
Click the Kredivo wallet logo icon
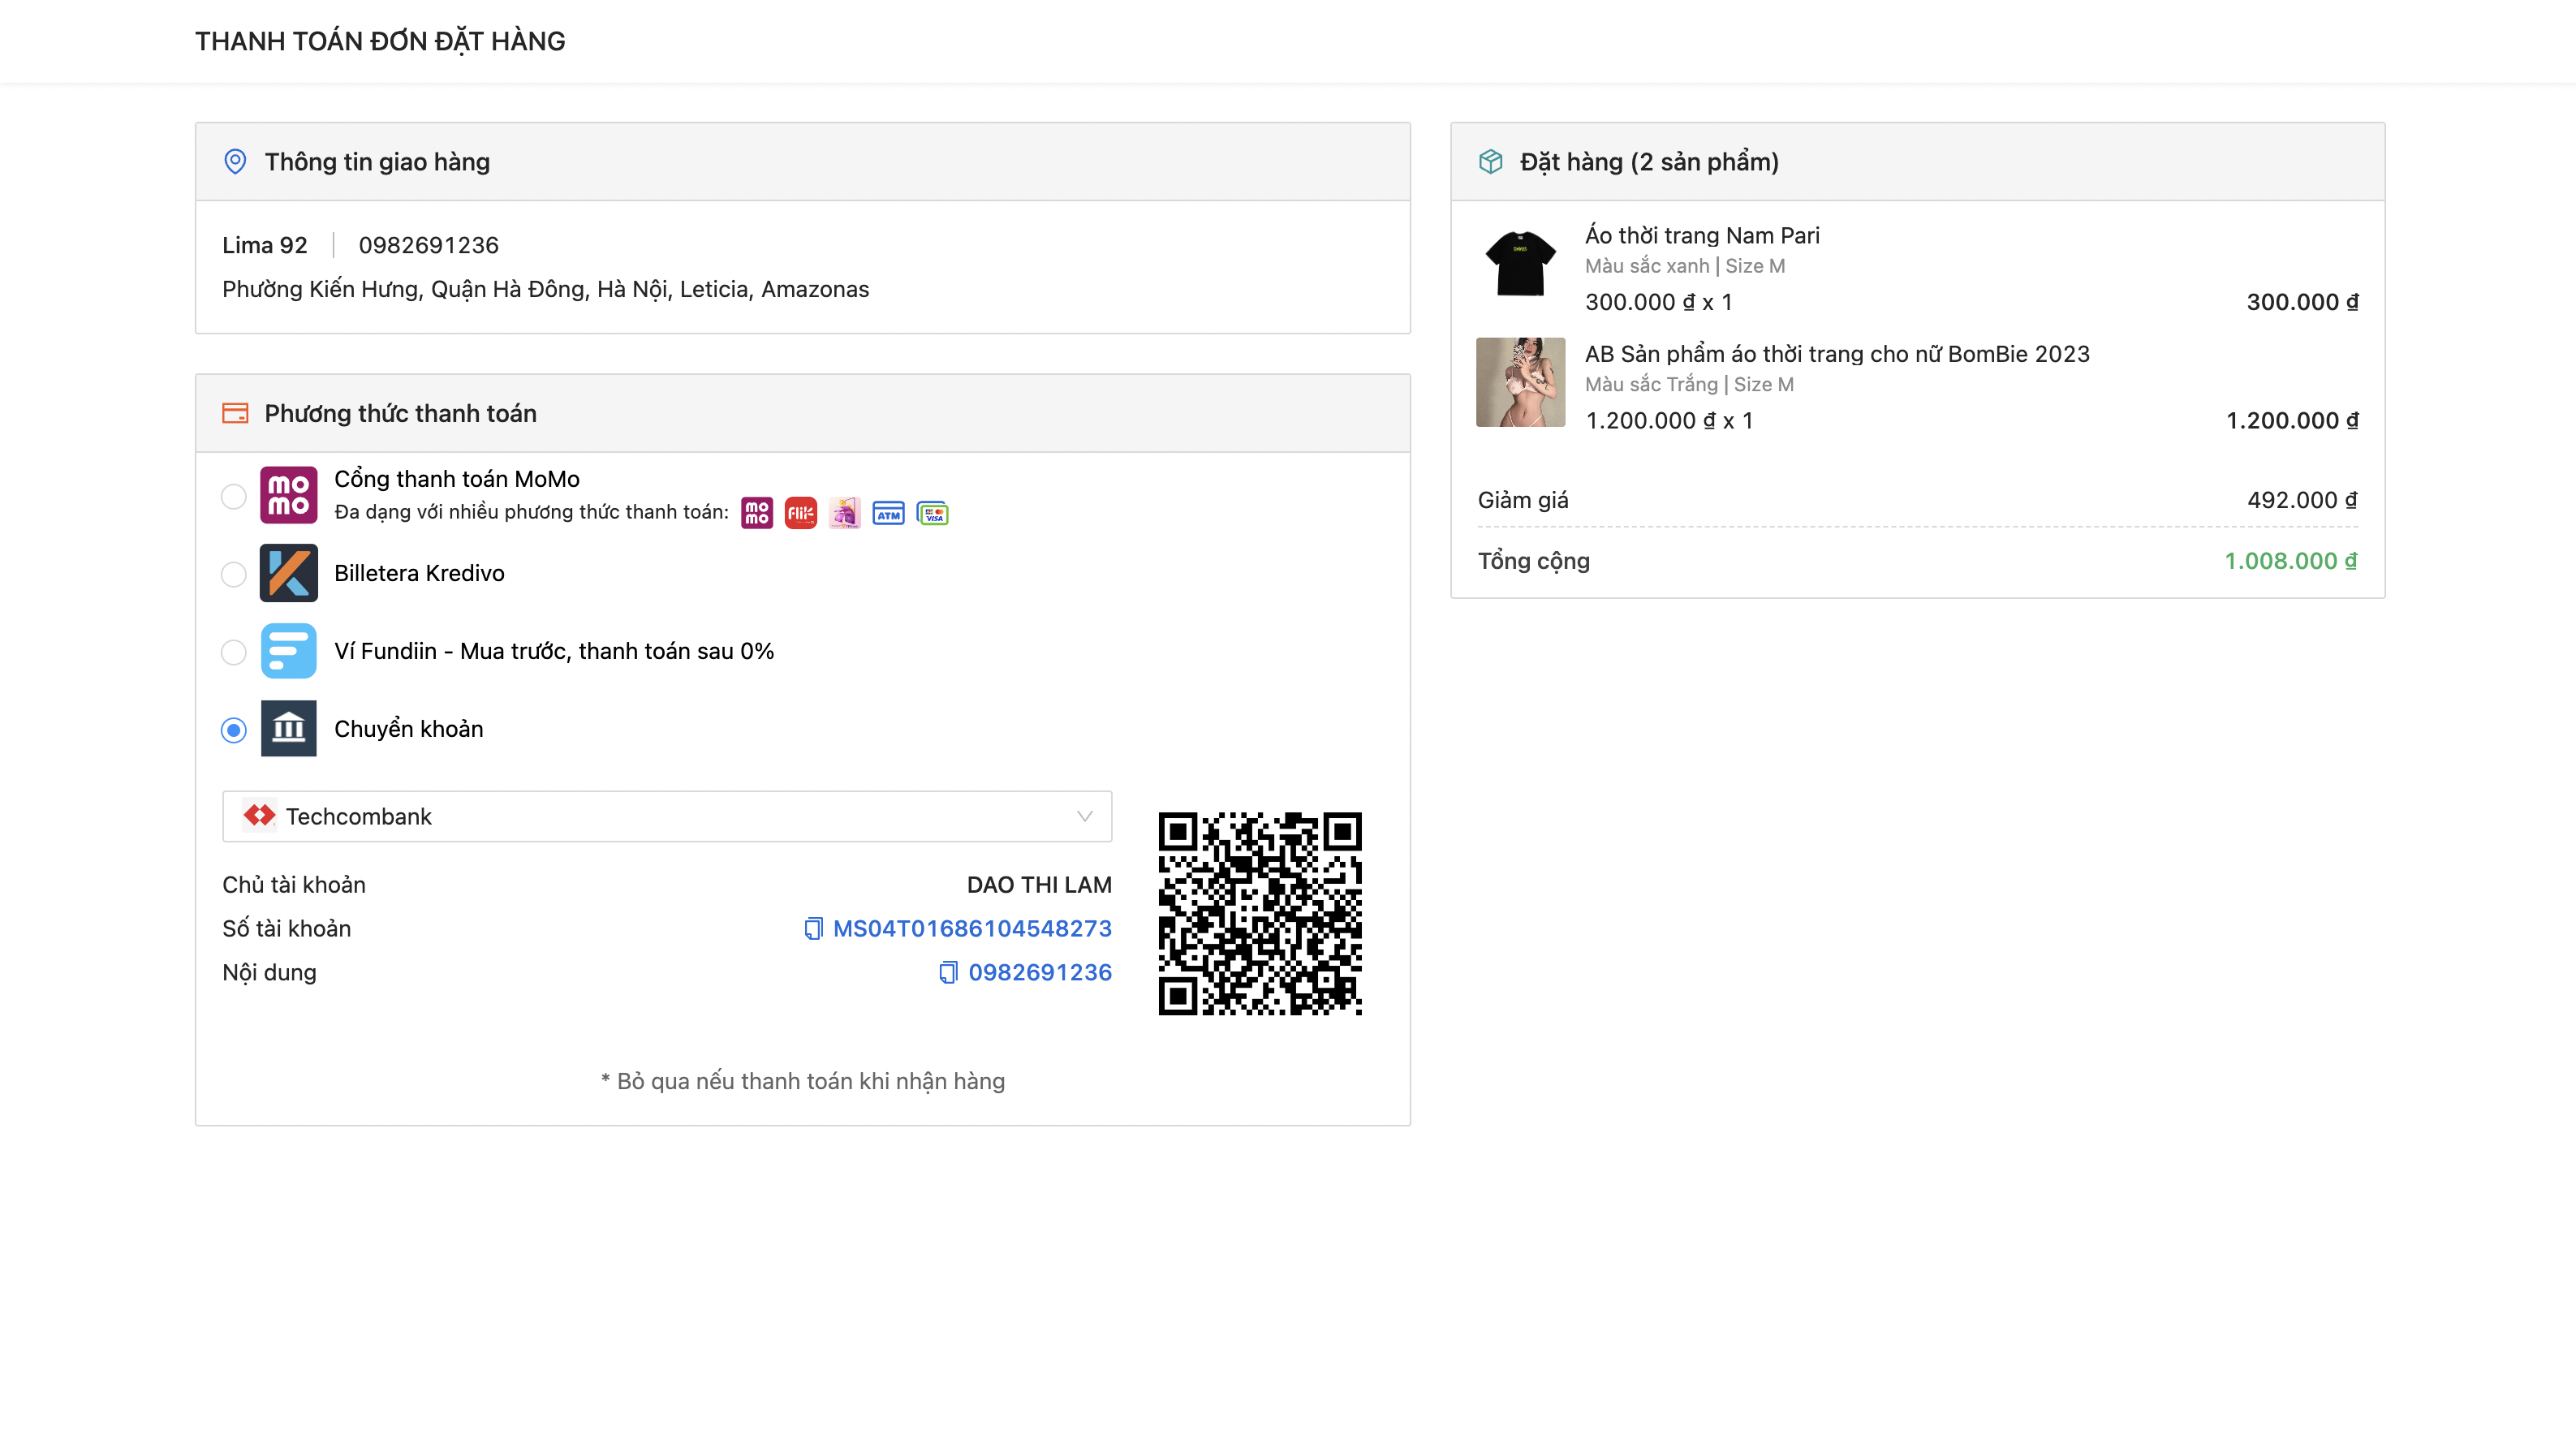(288, 573)
